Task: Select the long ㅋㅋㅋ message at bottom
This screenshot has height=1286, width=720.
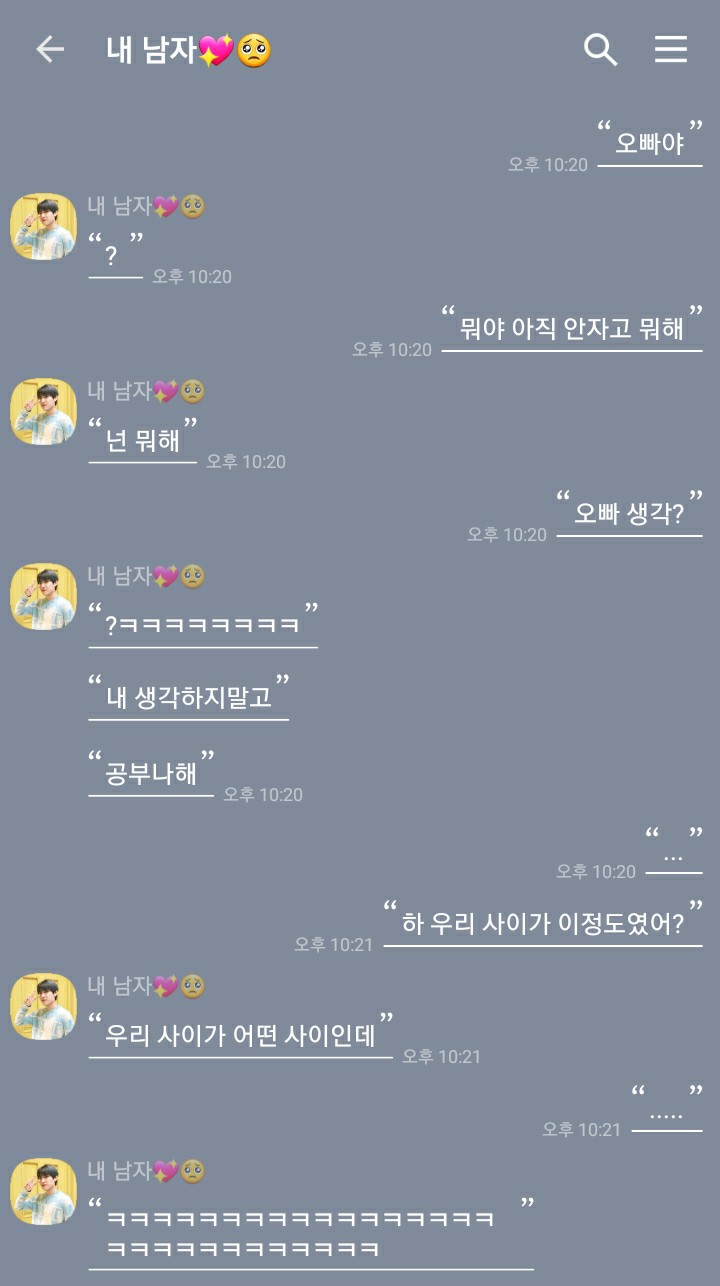Action: [311, 1232]
